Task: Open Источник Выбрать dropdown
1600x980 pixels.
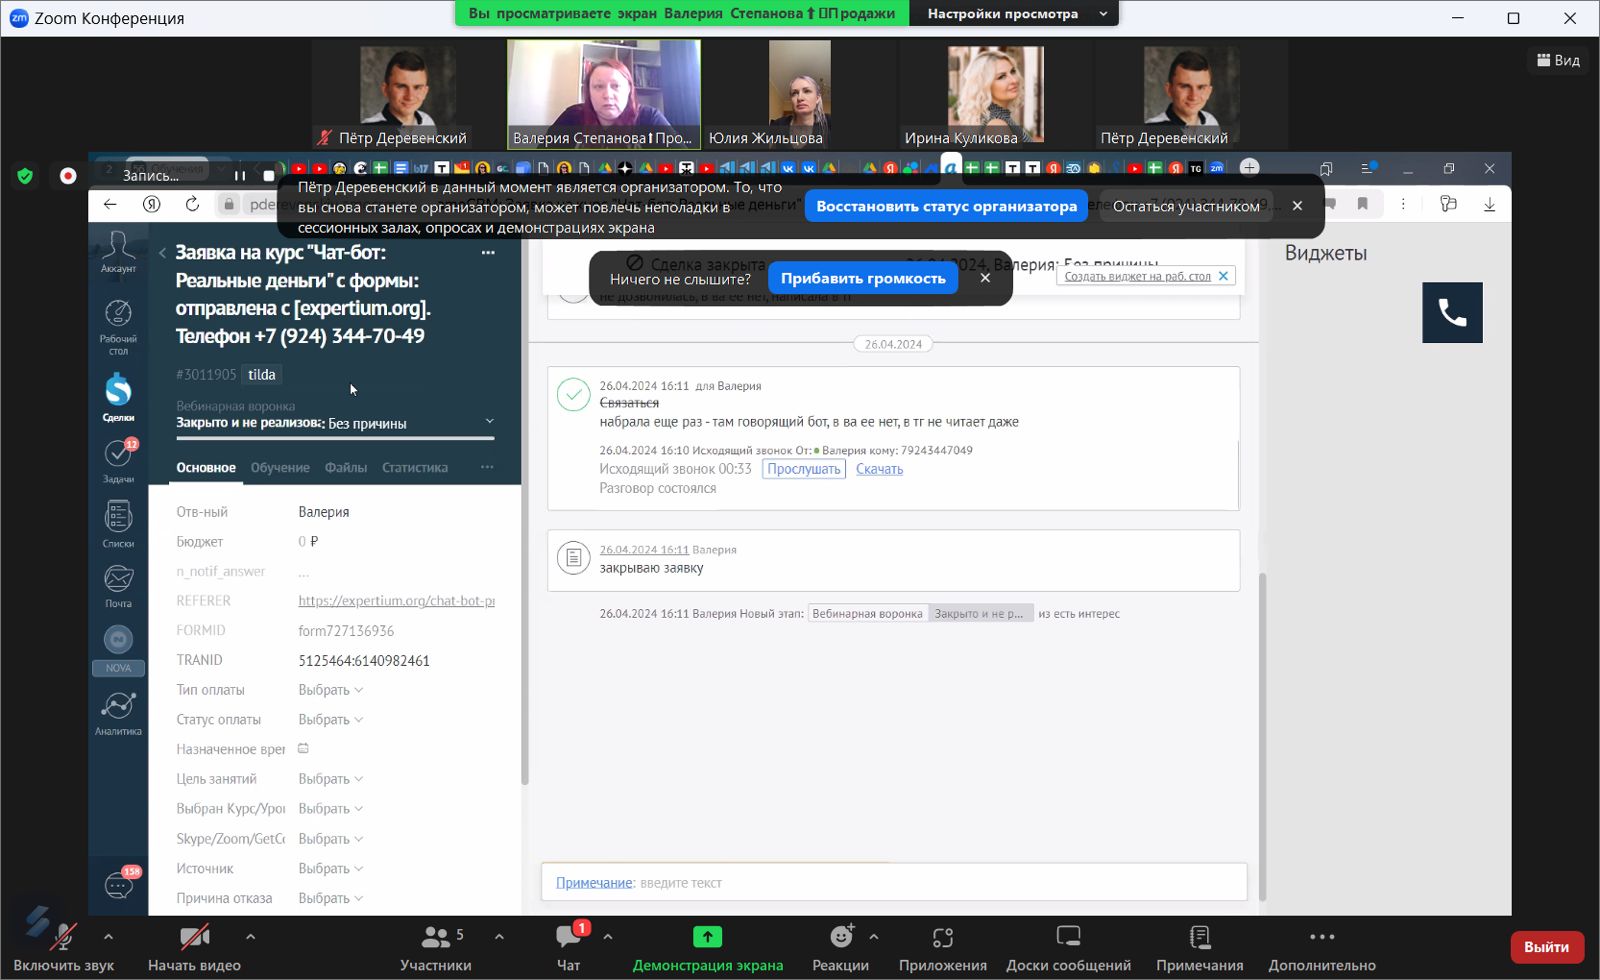Action: point(330,869)
